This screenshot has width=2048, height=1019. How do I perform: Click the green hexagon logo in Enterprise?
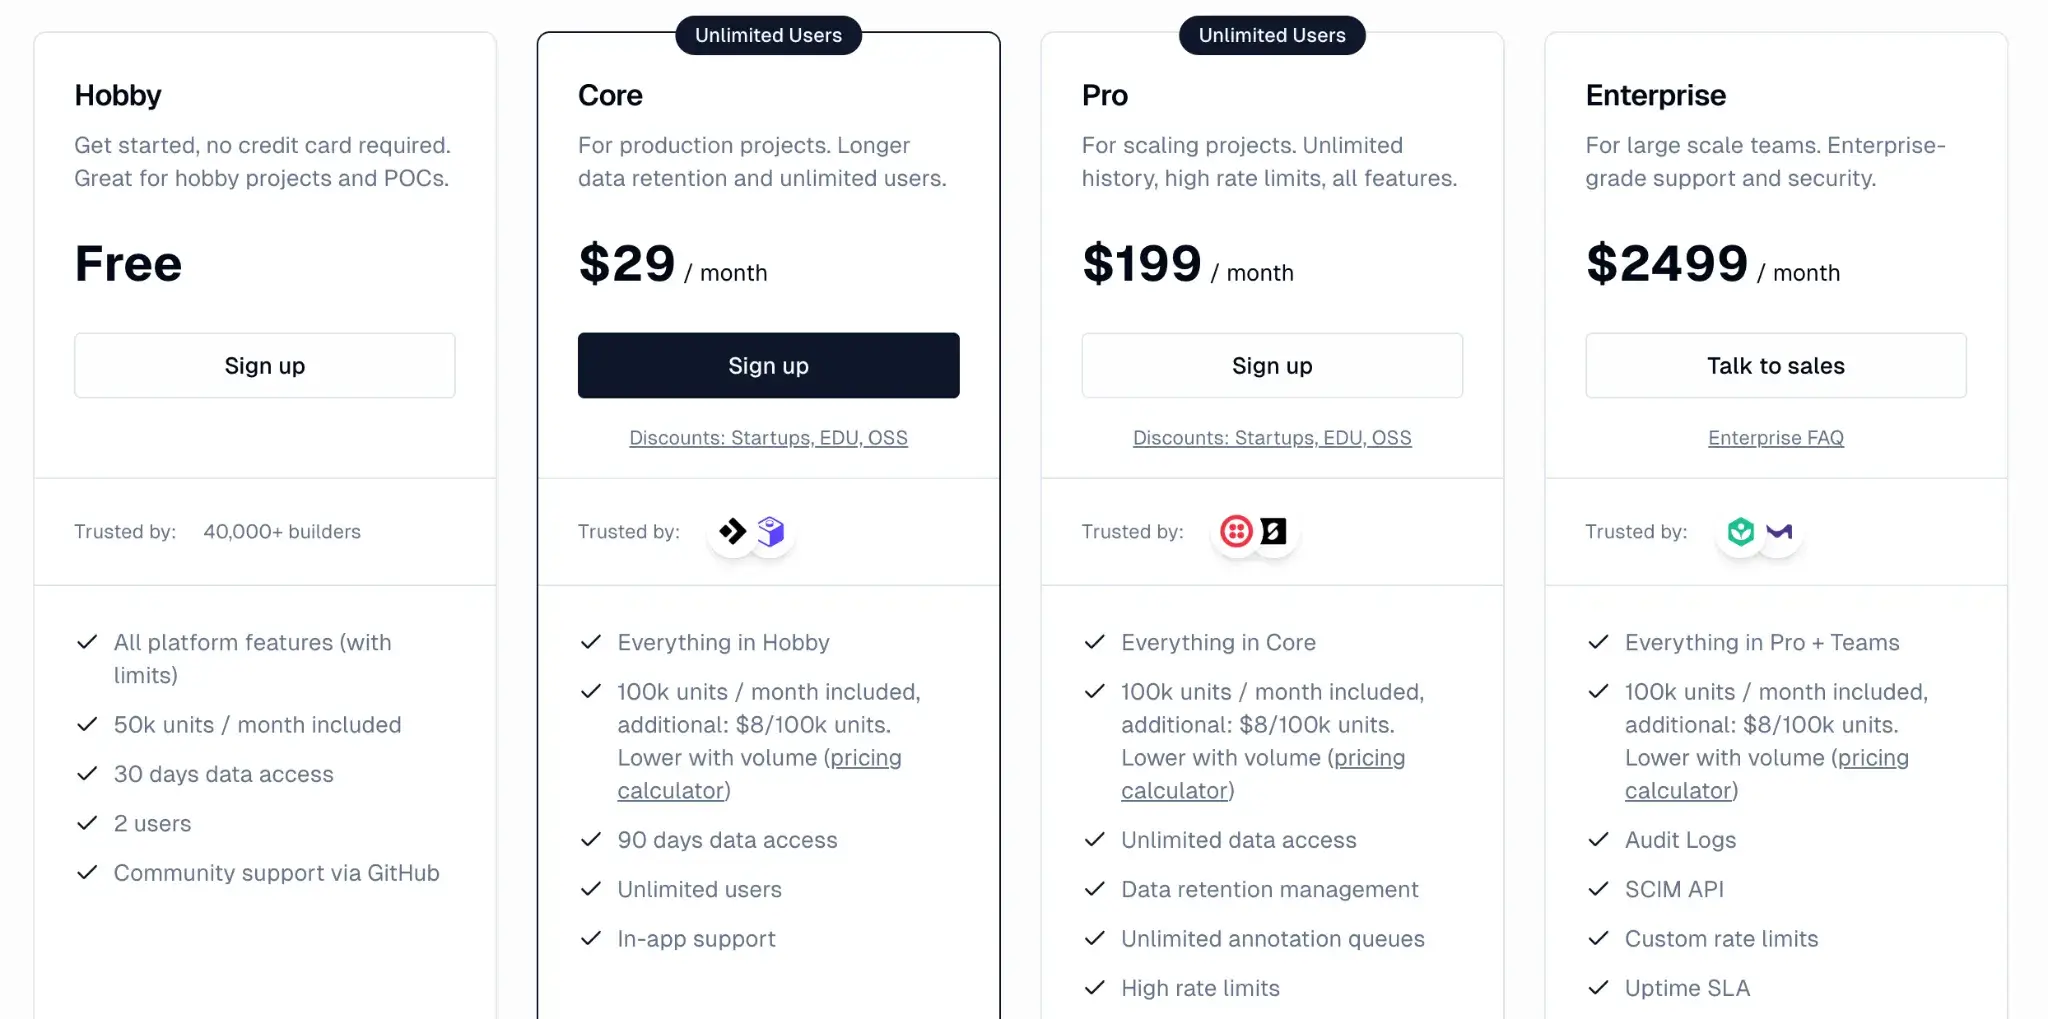[1740, 531]
